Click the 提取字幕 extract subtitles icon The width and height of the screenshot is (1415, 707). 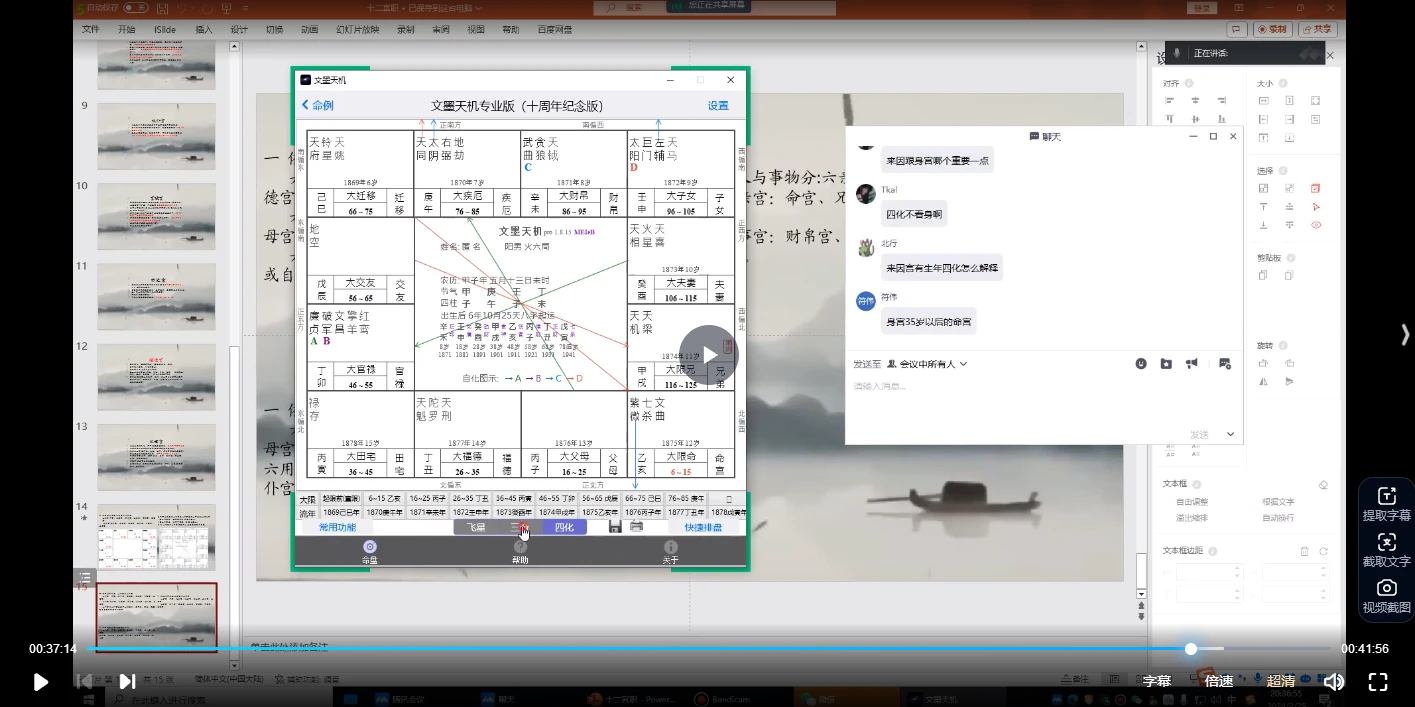1386,504
